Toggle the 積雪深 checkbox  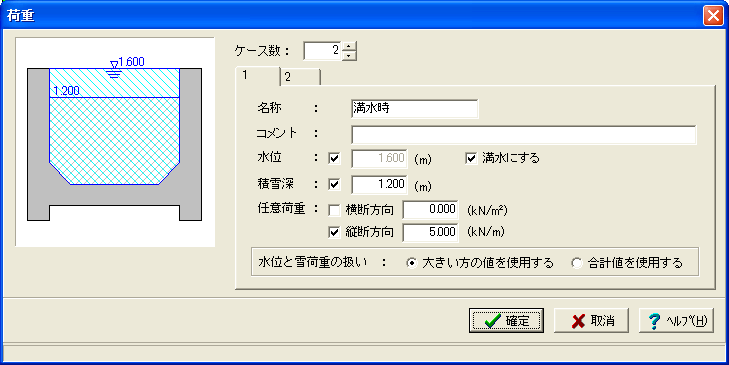(334, 185)
